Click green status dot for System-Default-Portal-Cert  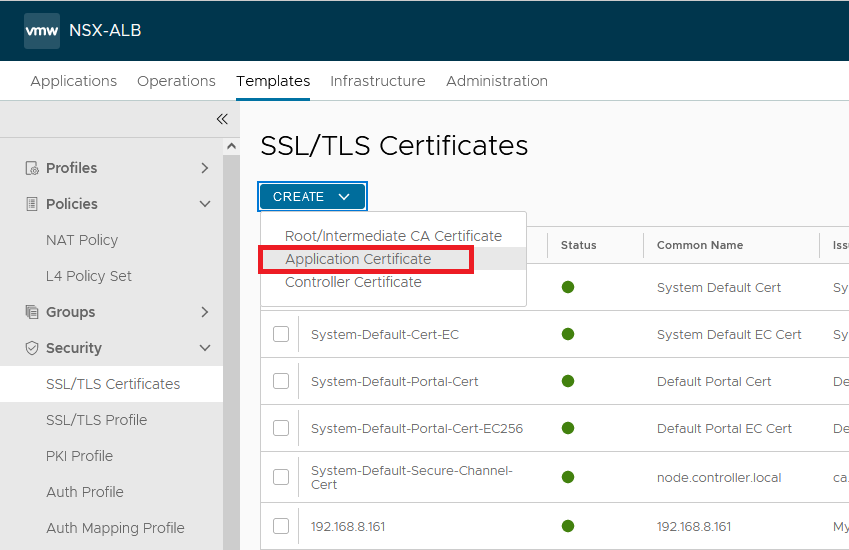(568, 381)
